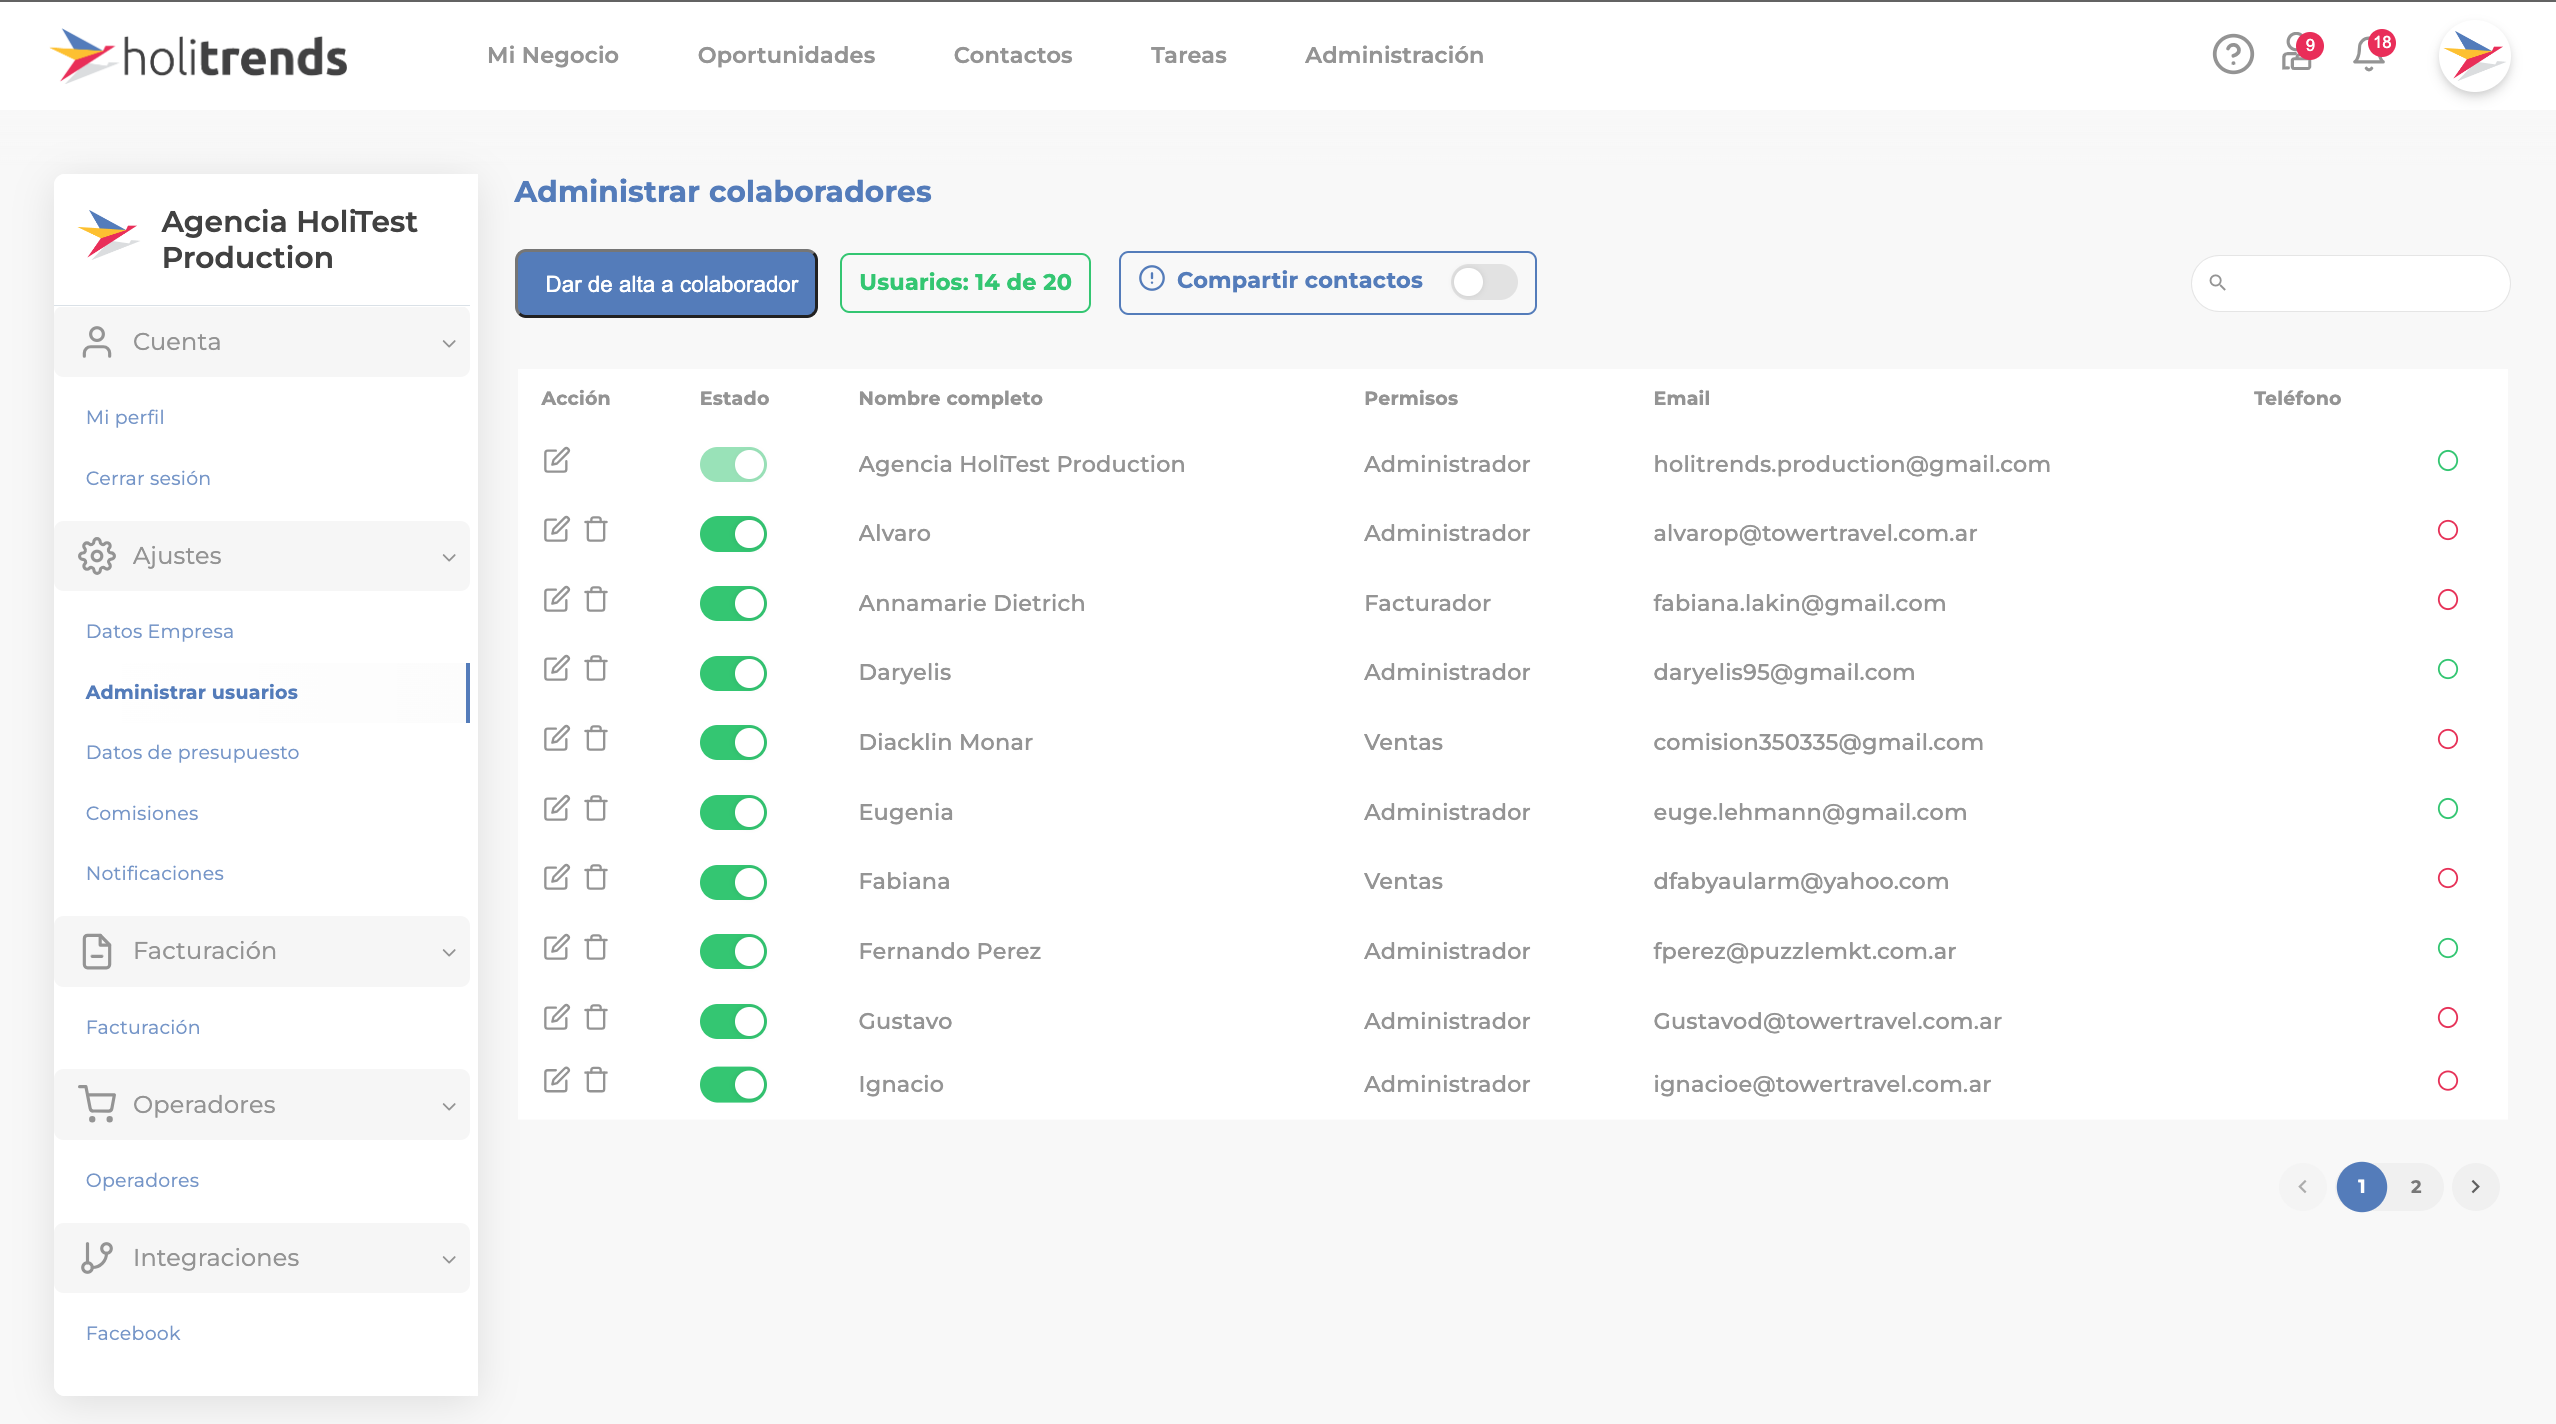Open Administración in top navigation
2556x1424 pixels.
[x=1394, y=55]
